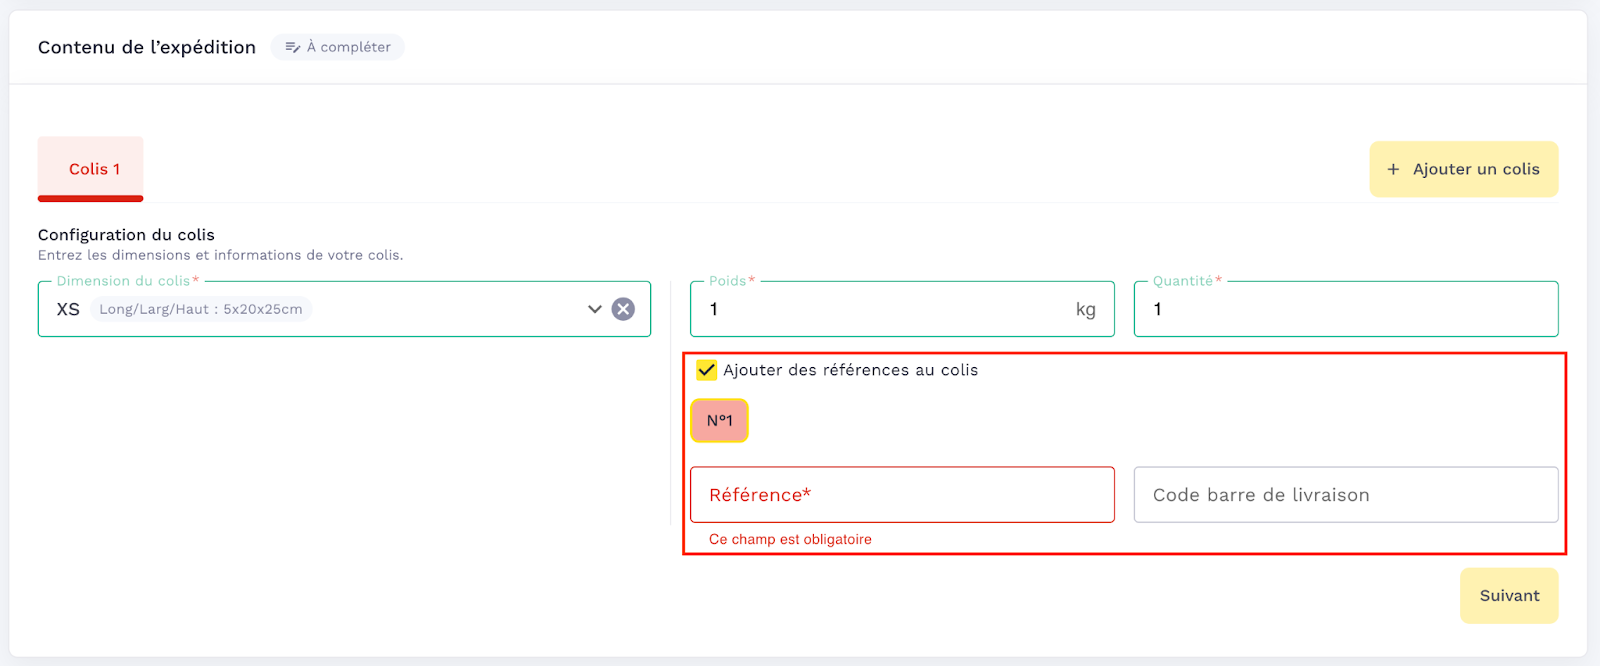Click into the Quantité field
The image size is (1600, 666).
pyautogui.click(x=1345, y=309)
